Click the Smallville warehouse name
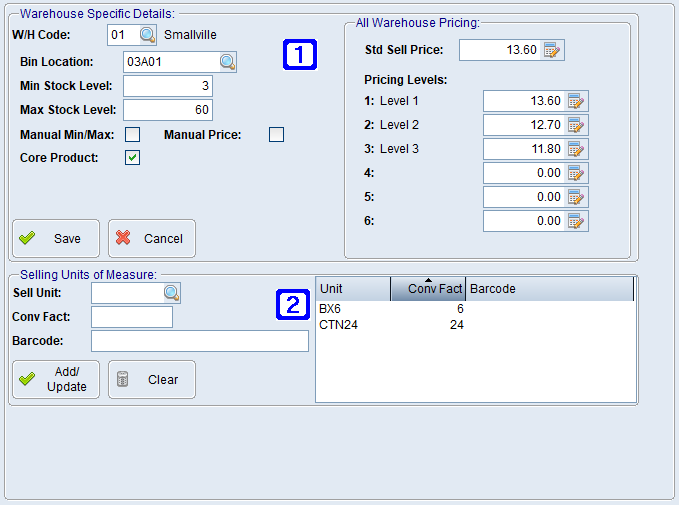This screenshot has height=505, width=679. pos(190,35)
